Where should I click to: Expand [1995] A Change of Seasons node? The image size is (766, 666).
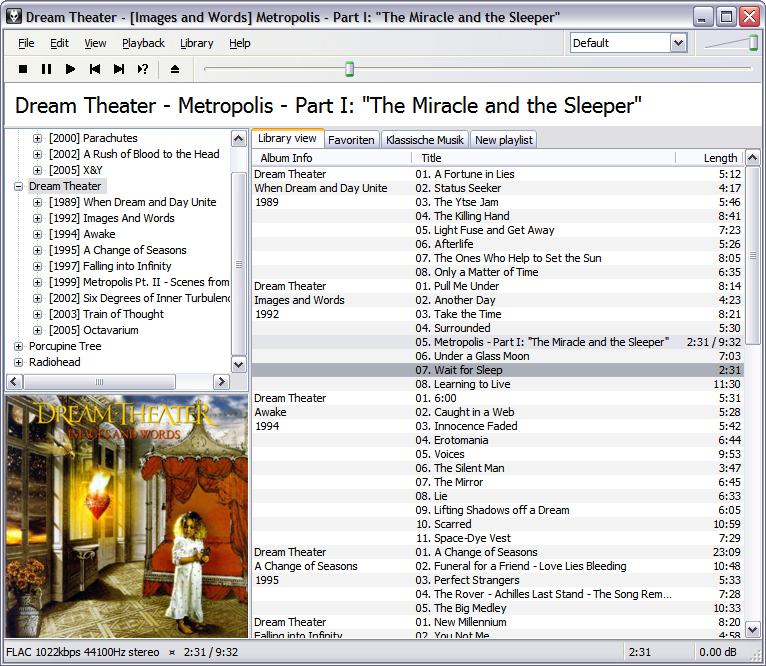click(37, 250)
